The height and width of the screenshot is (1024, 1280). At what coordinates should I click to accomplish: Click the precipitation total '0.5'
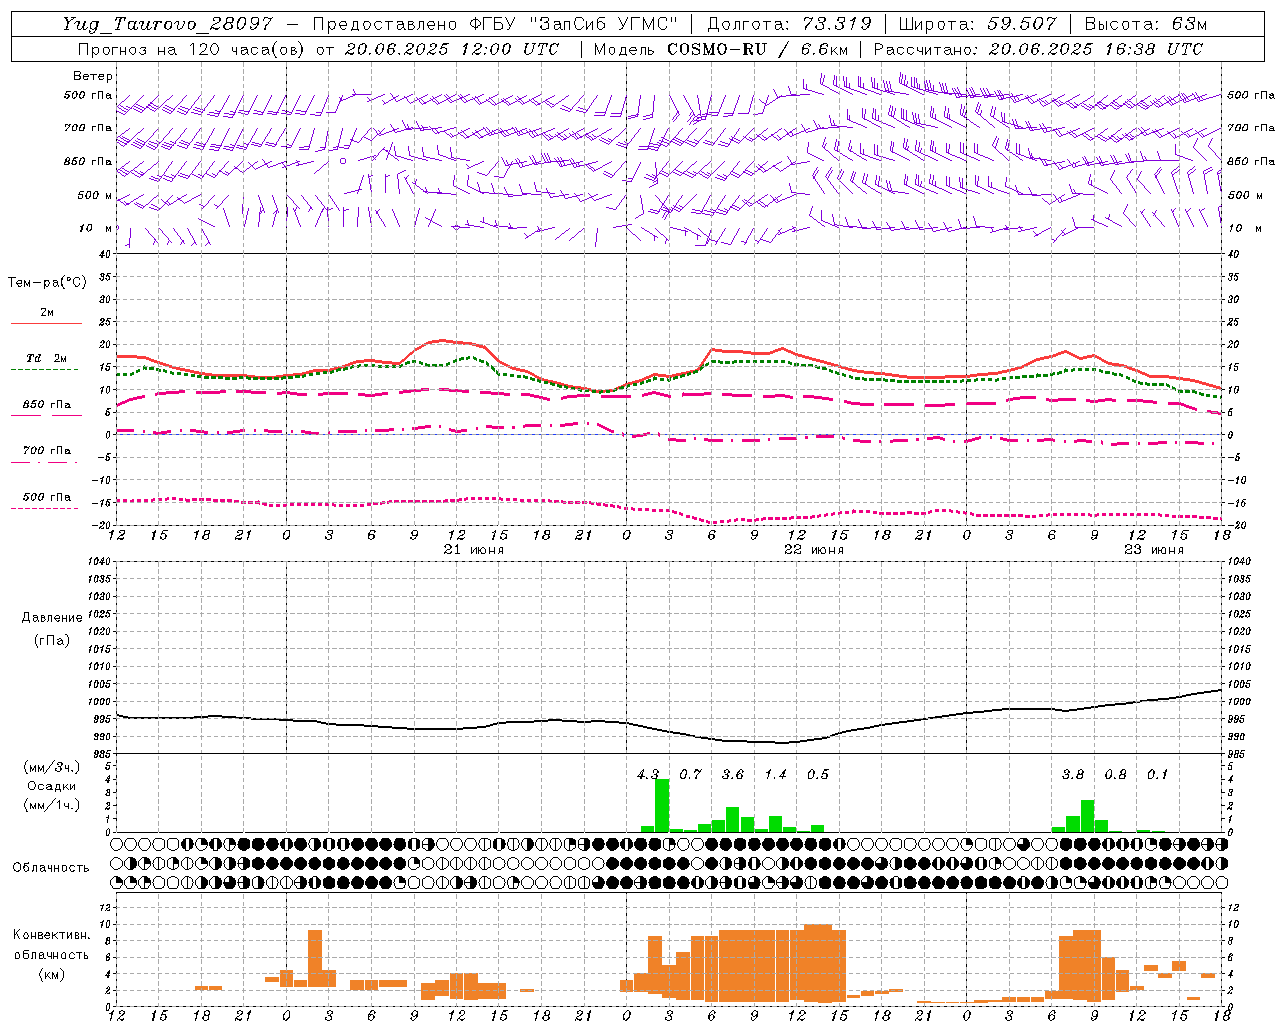(x=818, y=774)
